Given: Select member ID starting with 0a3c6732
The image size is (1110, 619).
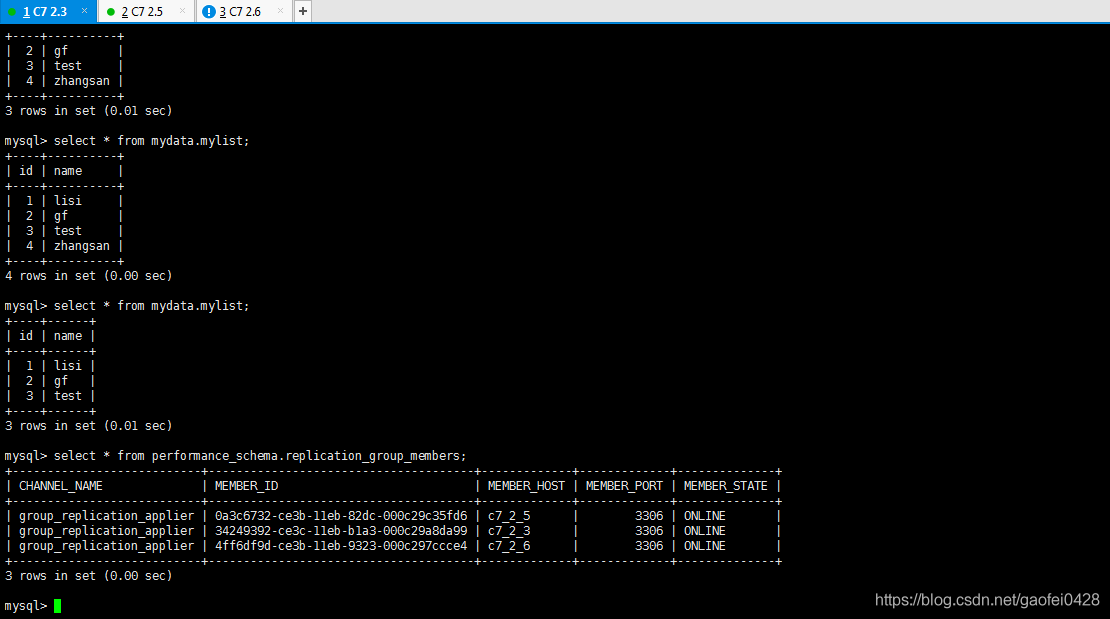Looking at the screenshot, I should (x=341, y=516).
